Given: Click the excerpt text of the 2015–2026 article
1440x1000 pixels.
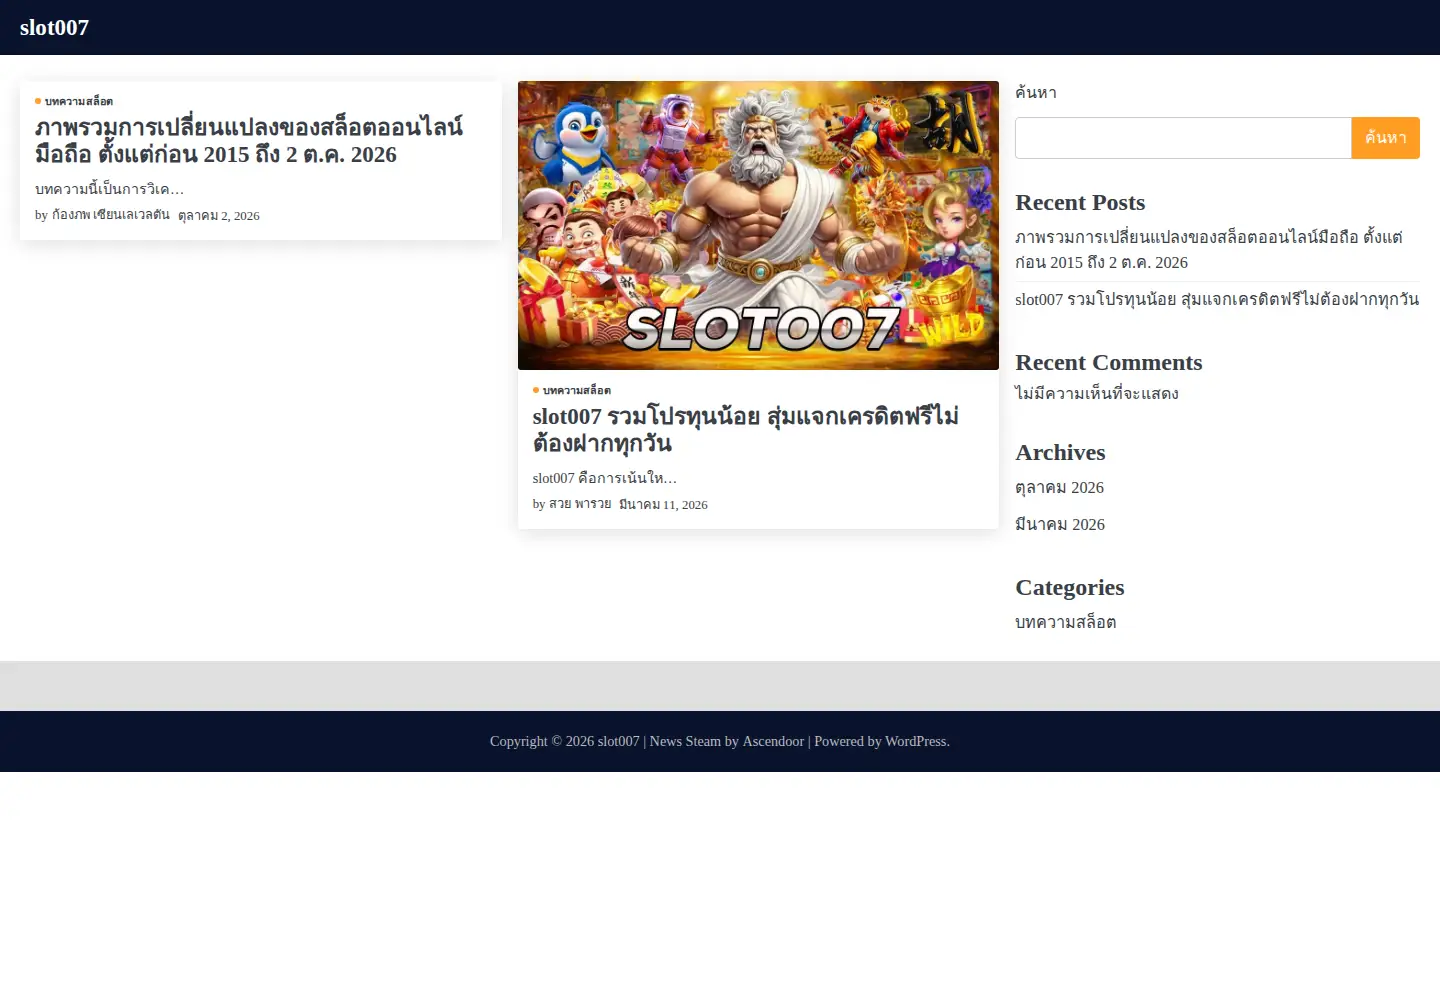Looking at the screenshot, I should (109, 189).
